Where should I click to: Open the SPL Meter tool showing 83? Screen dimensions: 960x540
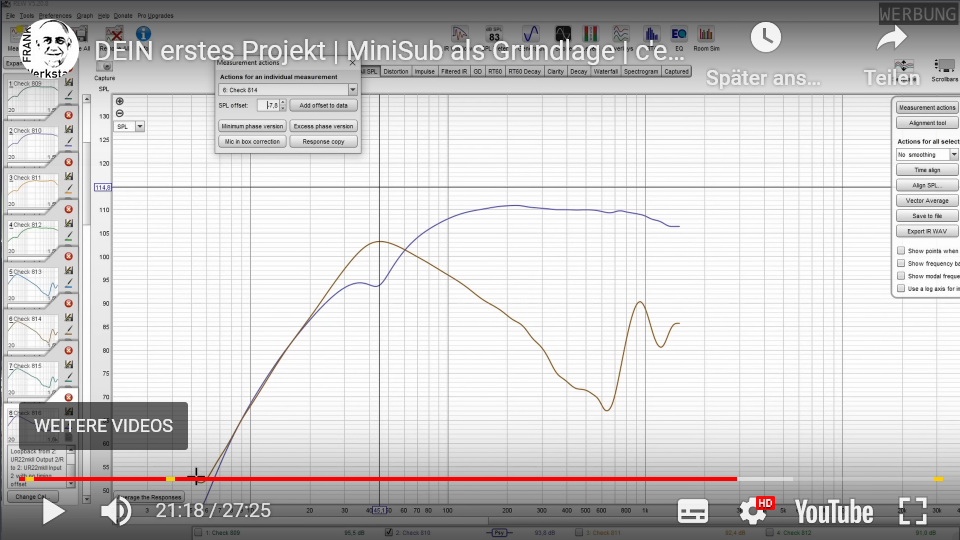pos(494,36)
